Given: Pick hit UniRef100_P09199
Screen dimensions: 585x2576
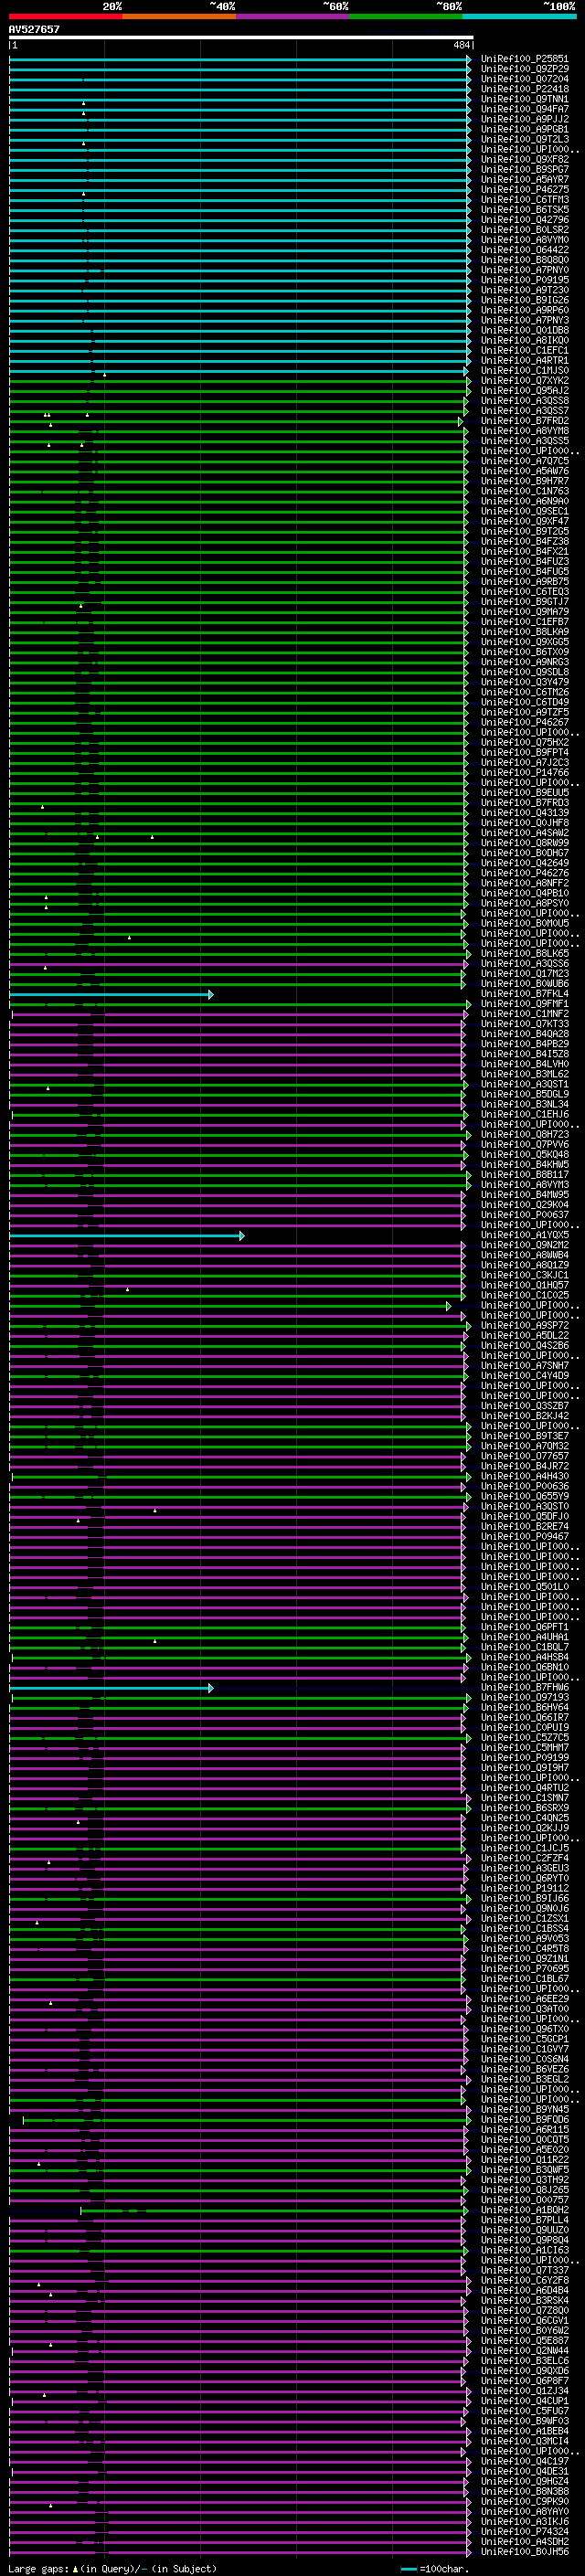Looking at the screenshot, I should pyautogui.click(x=525, y=1758).
